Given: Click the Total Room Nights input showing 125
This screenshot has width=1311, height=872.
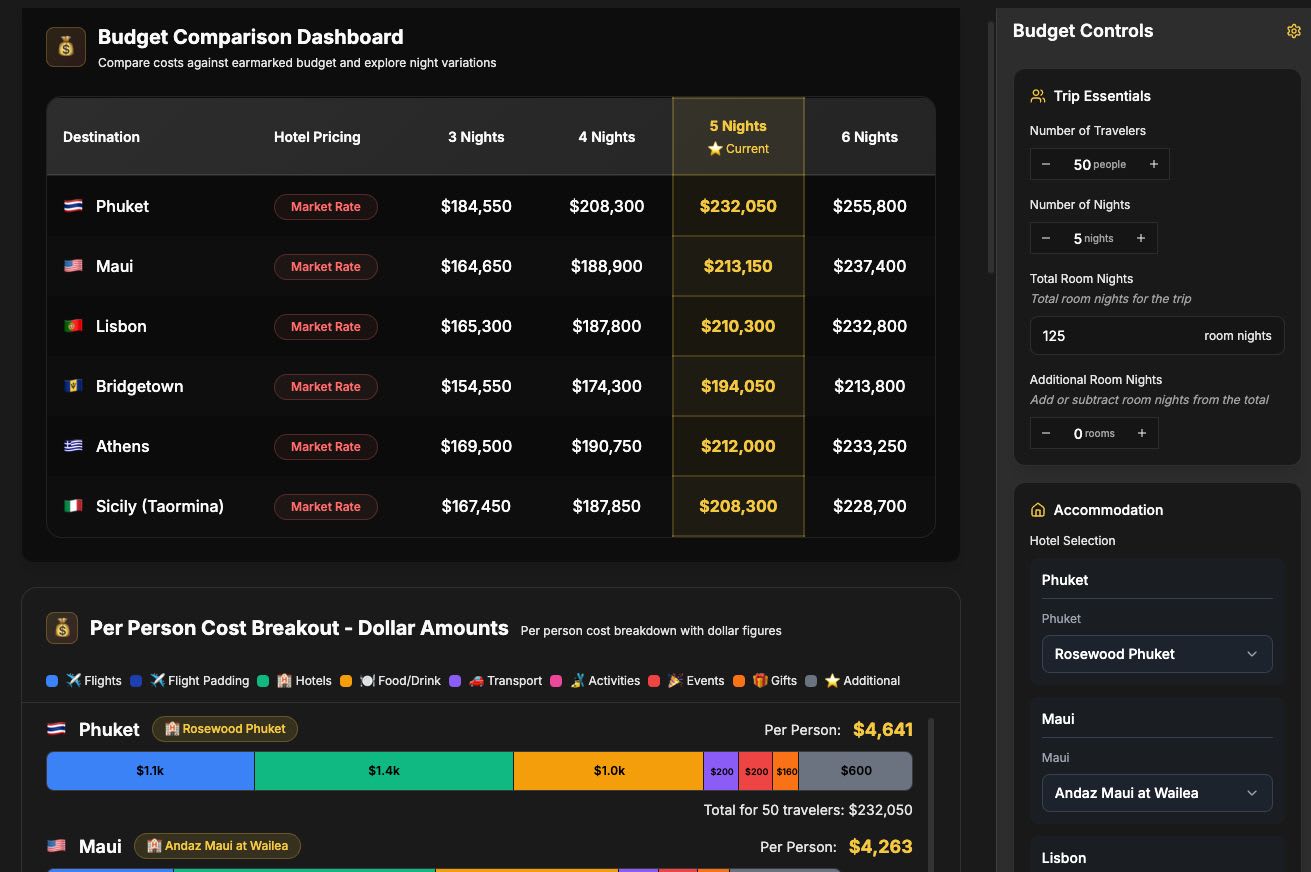Looking at the screenshot, I should pos(1157,335).
